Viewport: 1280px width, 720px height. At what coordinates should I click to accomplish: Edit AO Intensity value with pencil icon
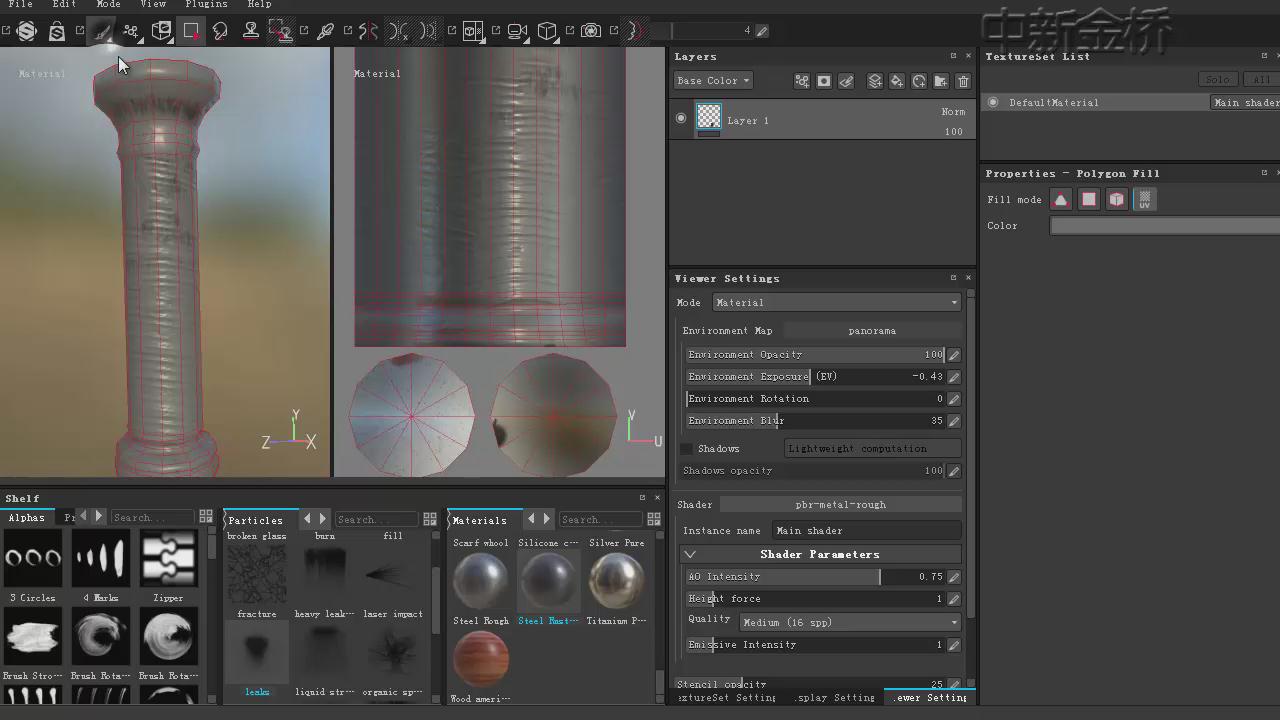coord(954,577)
